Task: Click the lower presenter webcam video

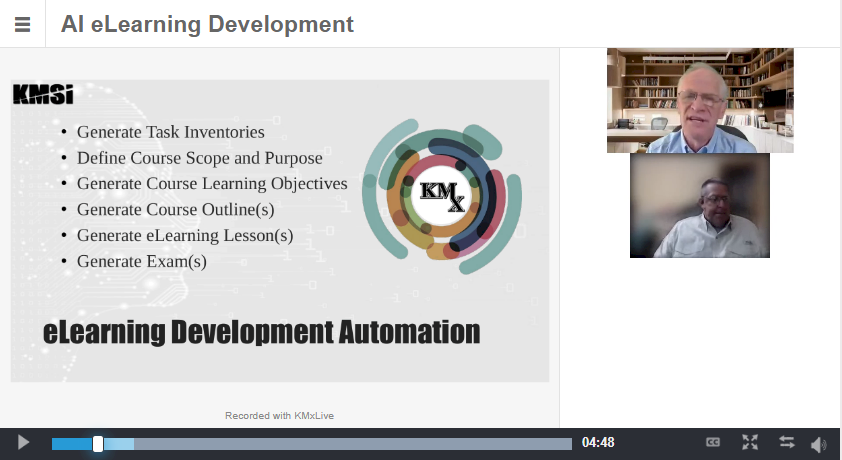Action: (x=700, y=206)
